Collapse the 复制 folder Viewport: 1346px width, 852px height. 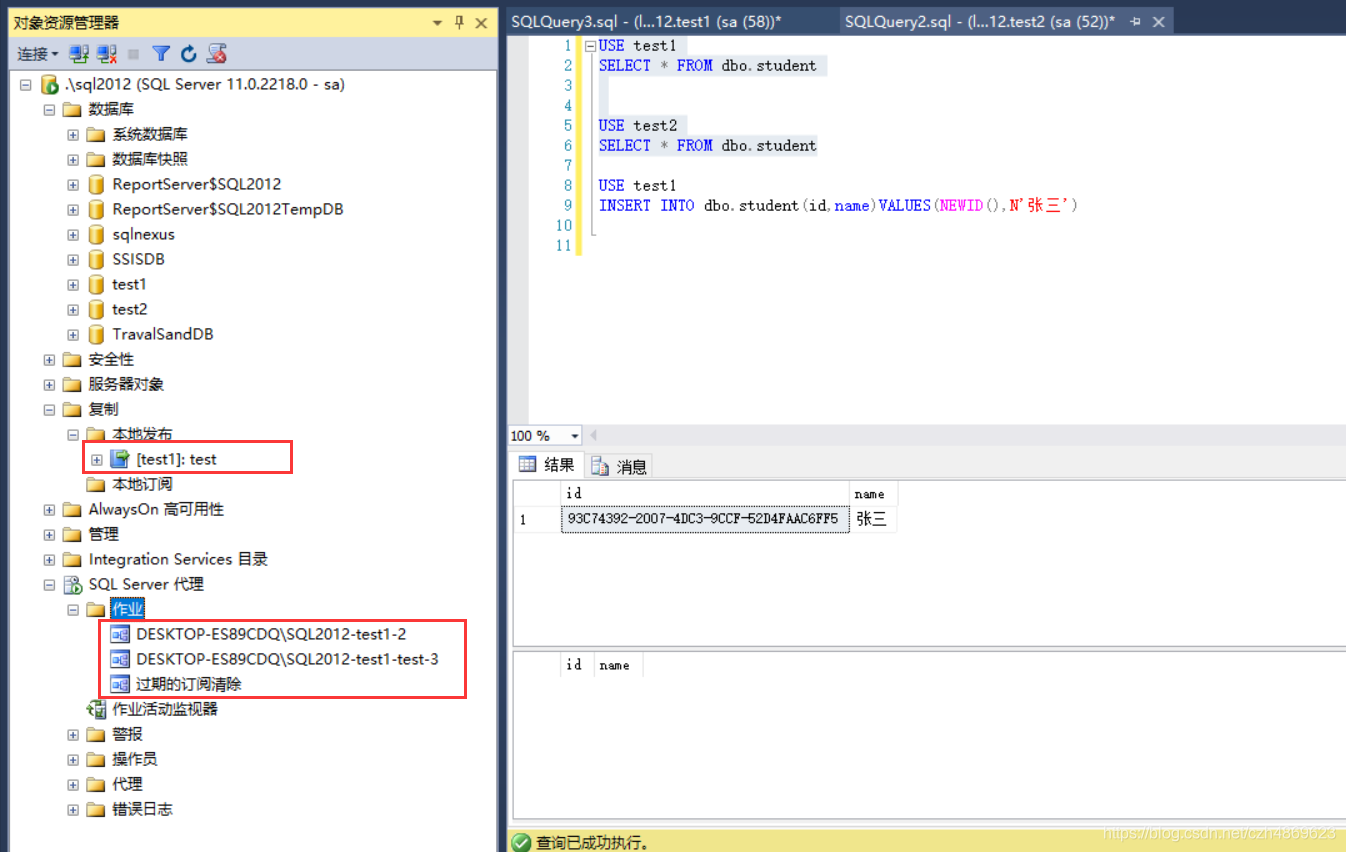coord(49,410)
